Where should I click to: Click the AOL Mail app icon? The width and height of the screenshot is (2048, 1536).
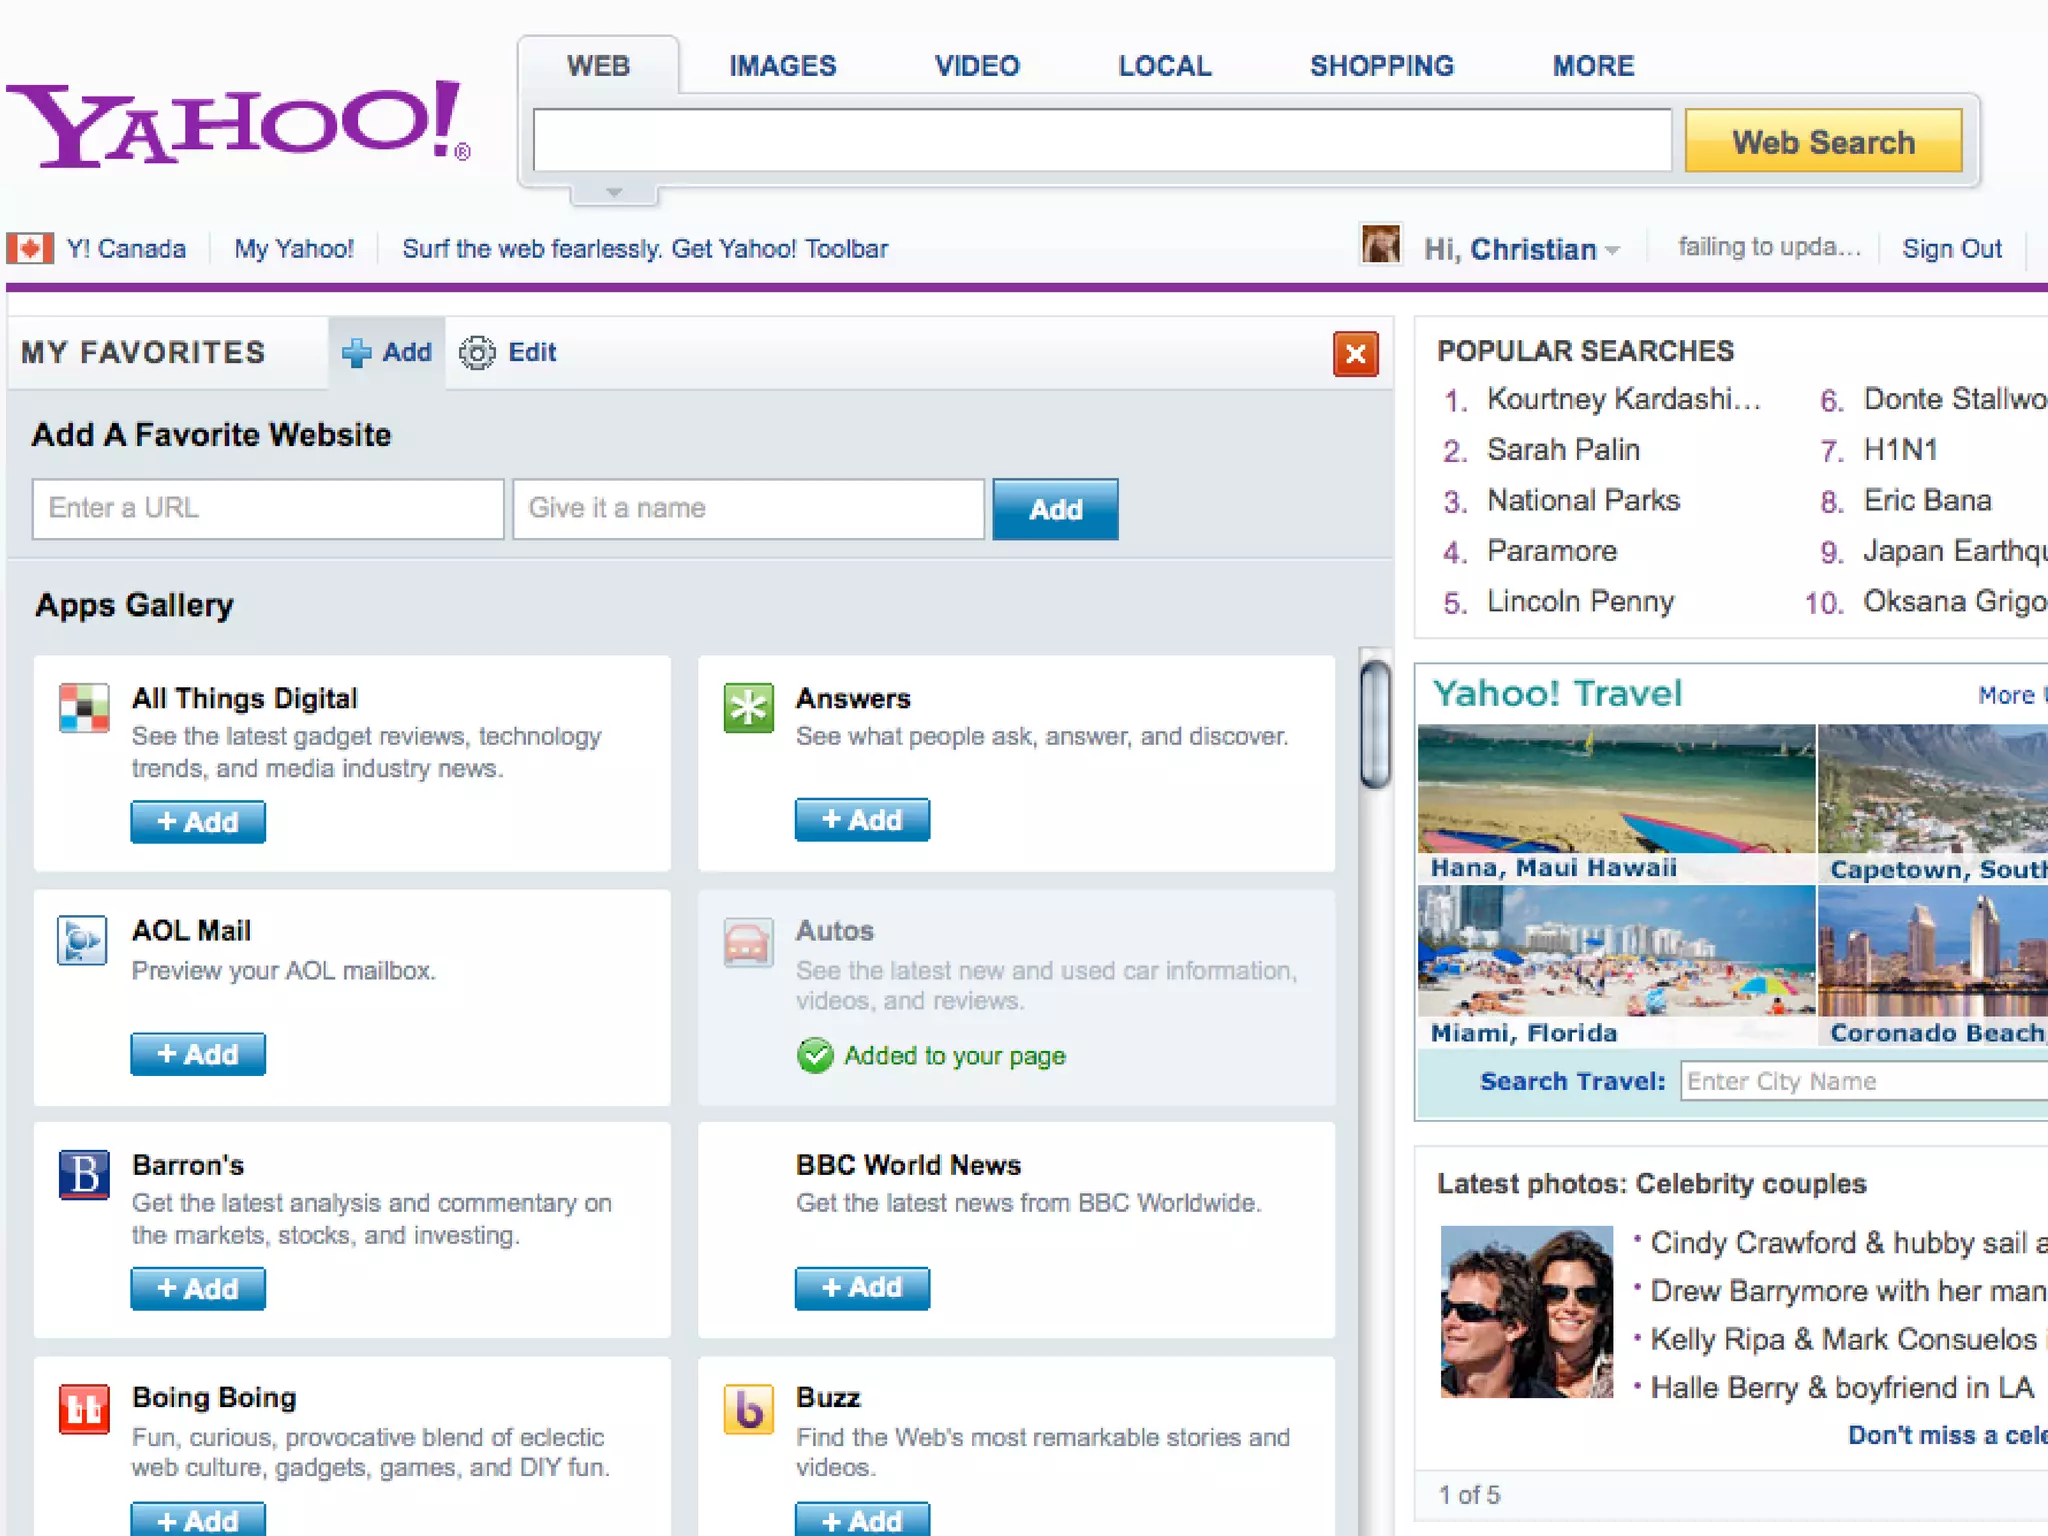tap(82, 940)
